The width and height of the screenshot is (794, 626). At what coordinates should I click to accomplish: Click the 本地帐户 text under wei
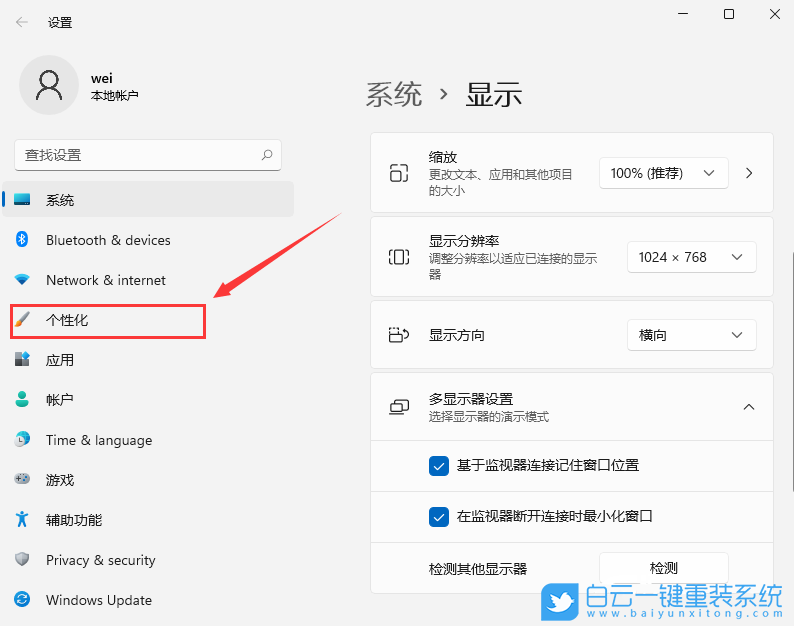pyautogui.click(x=114, y=95)
